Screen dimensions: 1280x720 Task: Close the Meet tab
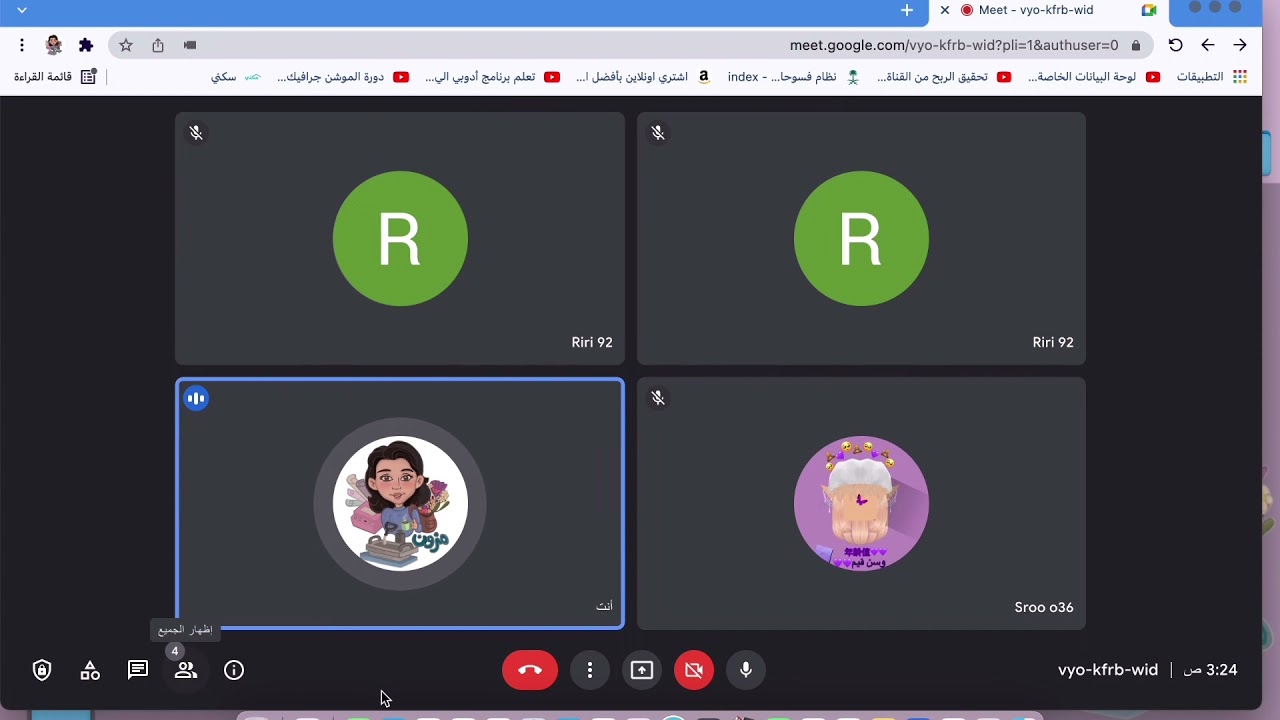[945, 10]
